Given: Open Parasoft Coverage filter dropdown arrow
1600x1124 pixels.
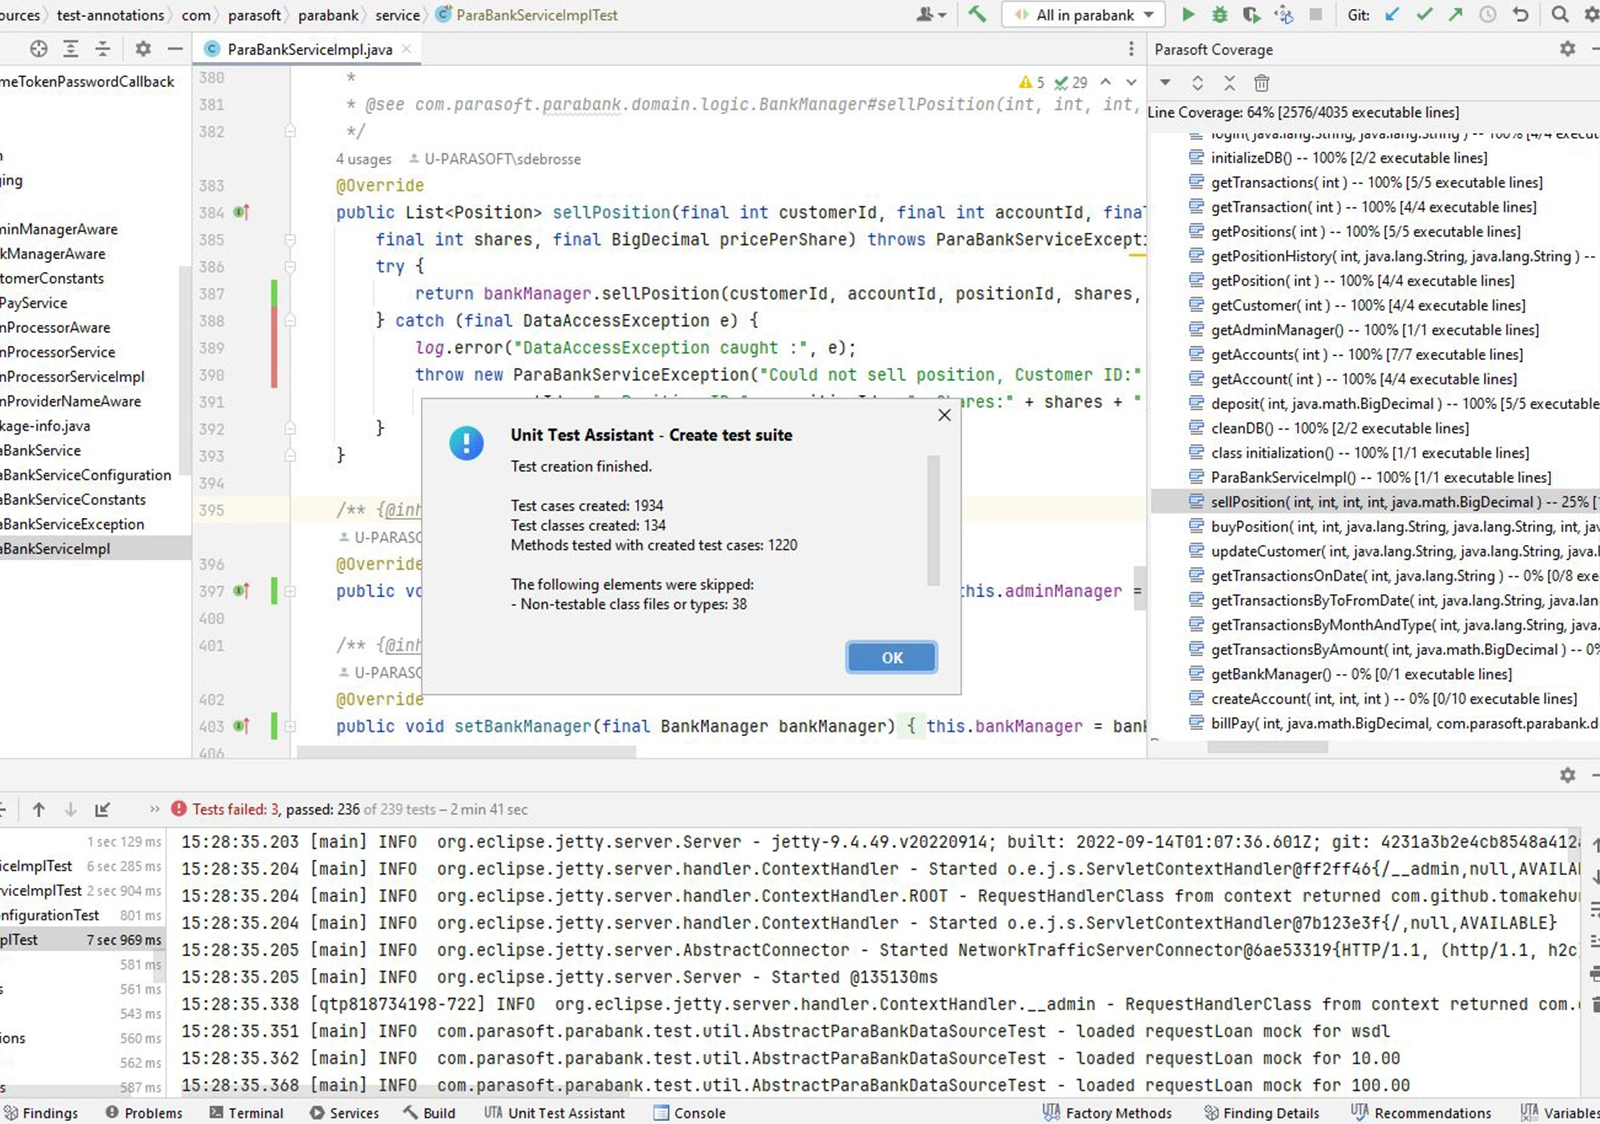Looking at the screenshot, I should click(1165, 83).
